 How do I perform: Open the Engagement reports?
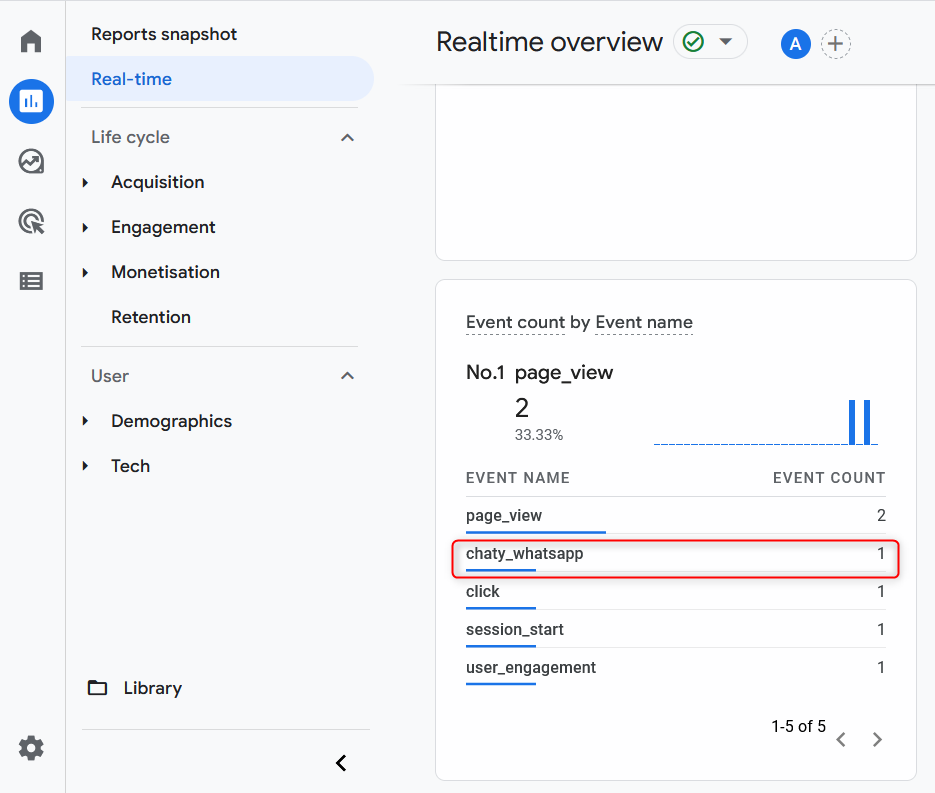point(163,228)
